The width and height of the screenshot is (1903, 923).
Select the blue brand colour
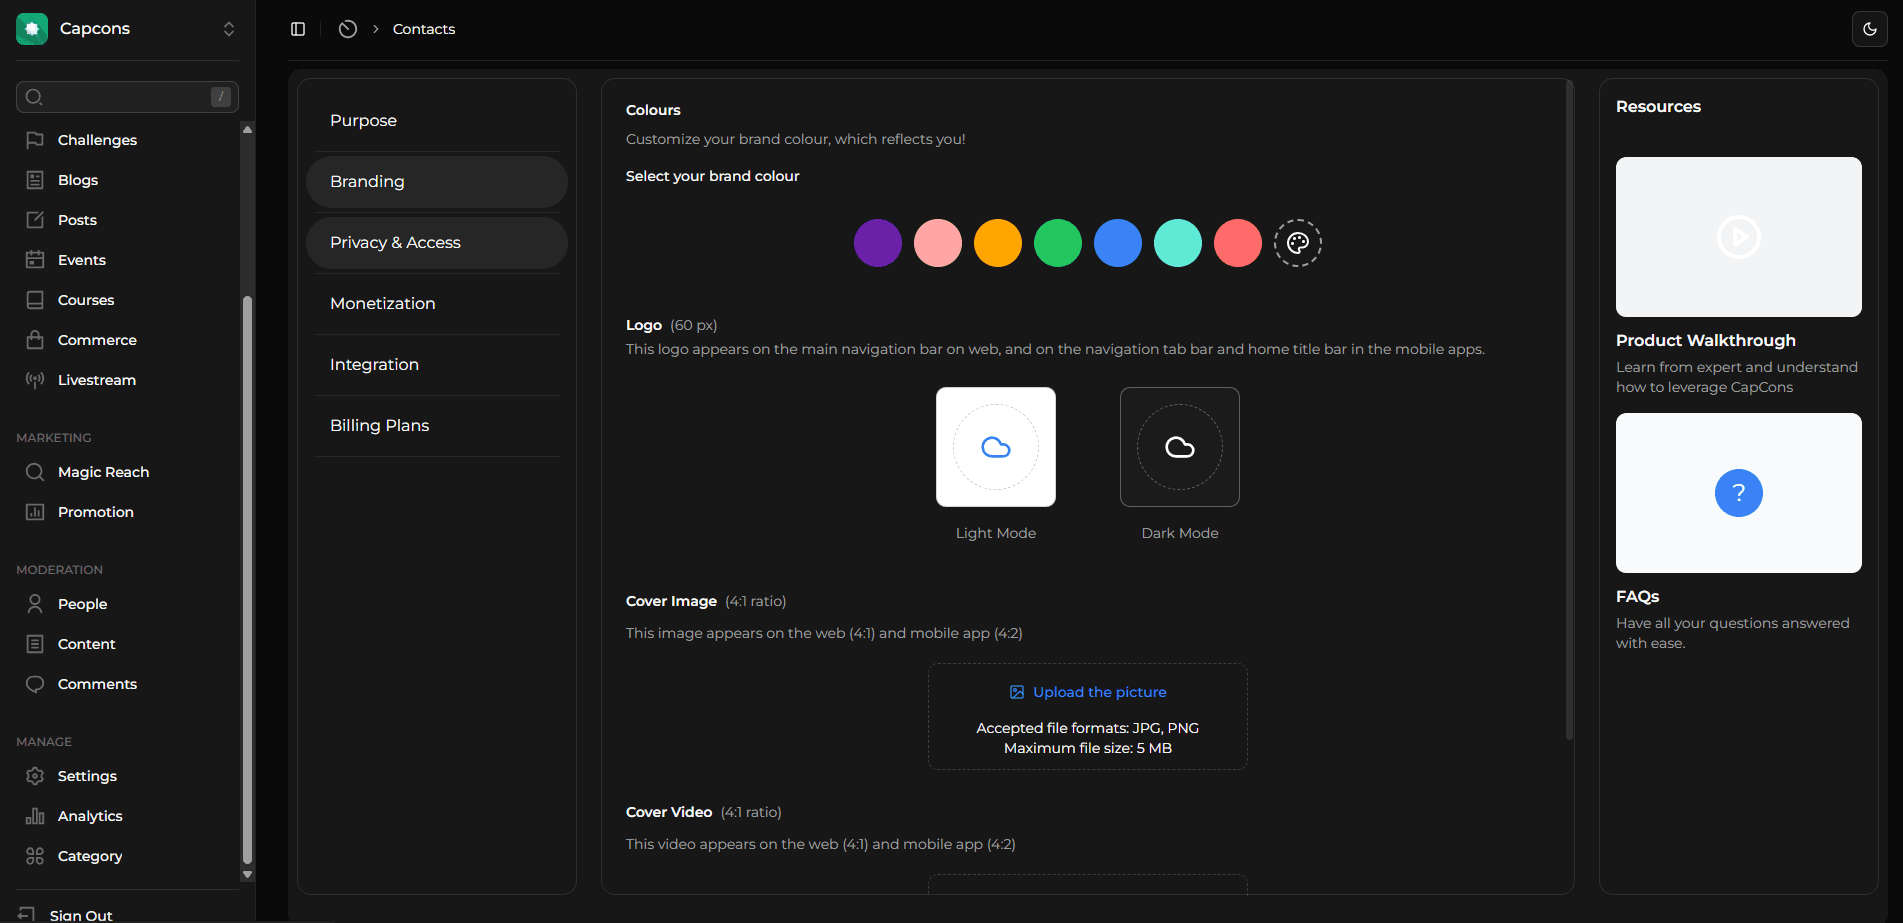(1118, 243)
